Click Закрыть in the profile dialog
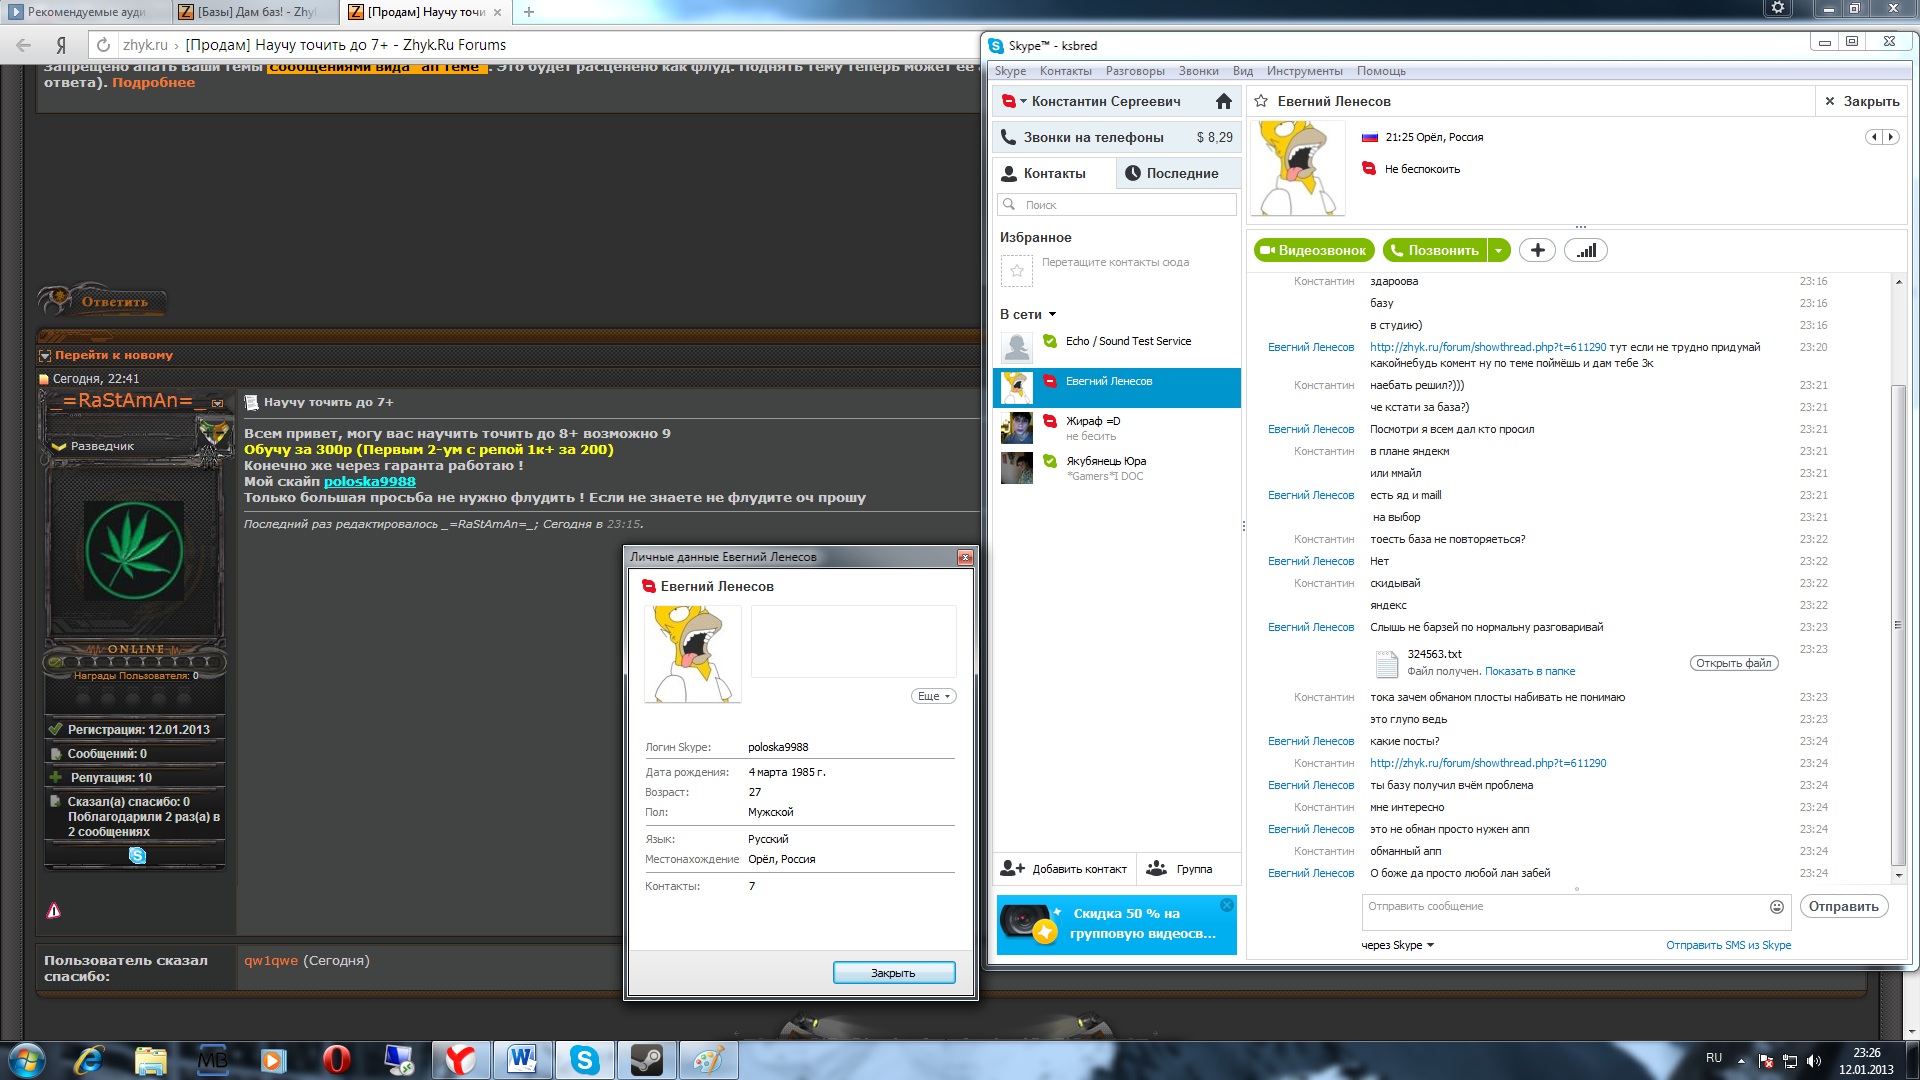Viewport: 1920px width, 1080px height. [x=894, y=972]
